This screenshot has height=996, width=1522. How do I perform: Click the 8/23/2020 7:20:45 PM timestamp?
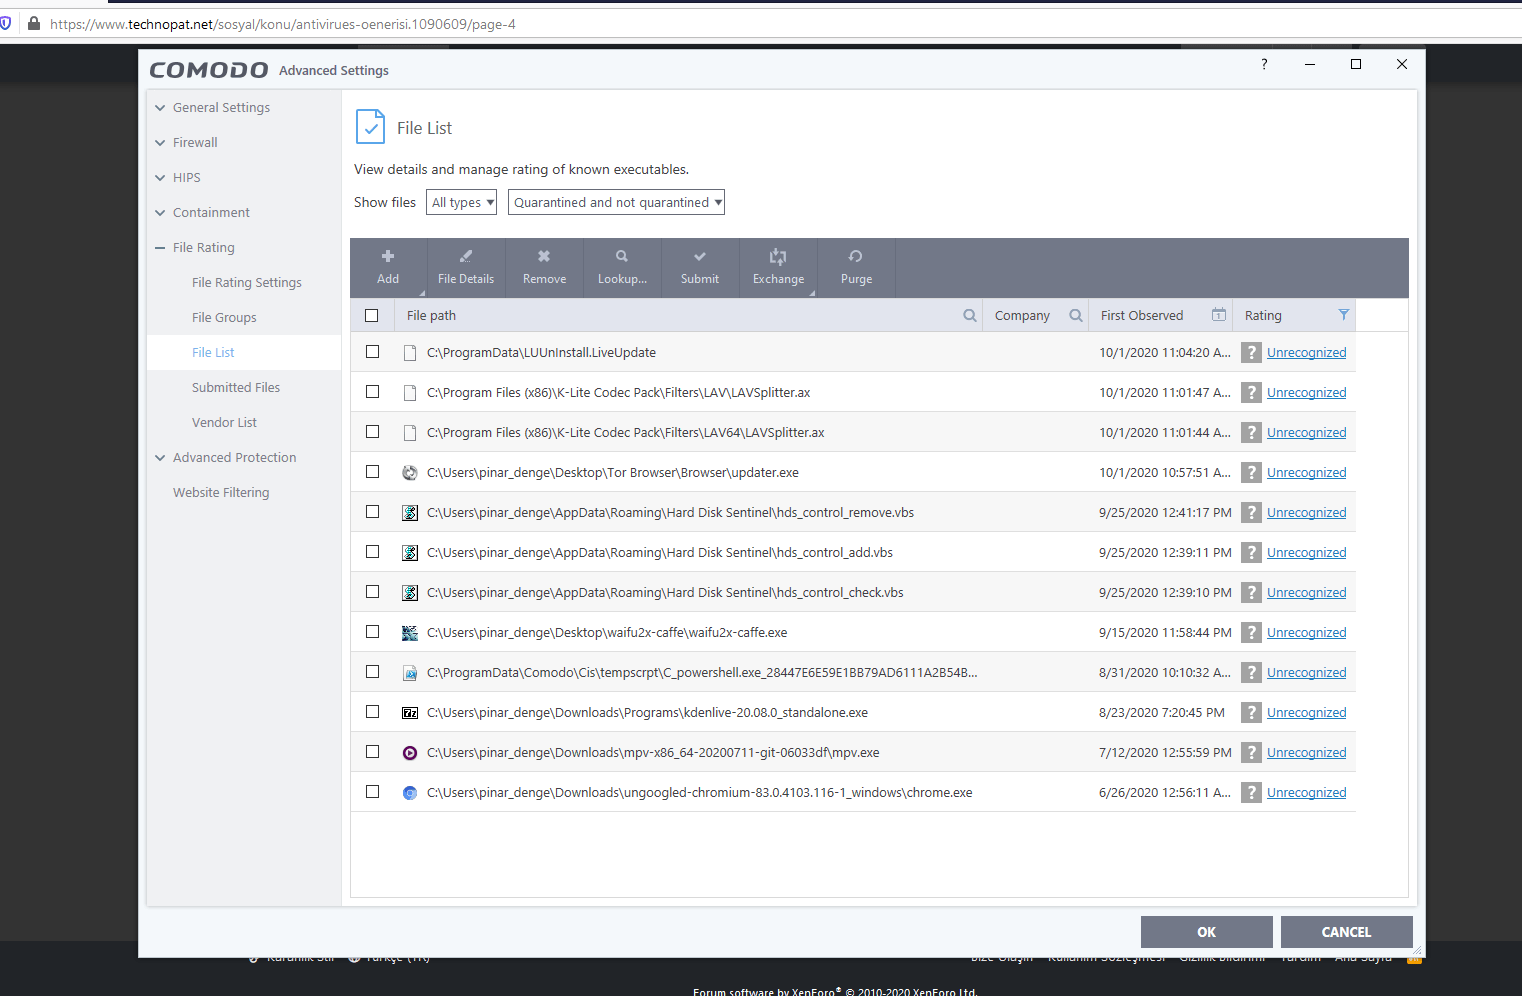[x=1162, y=712]
